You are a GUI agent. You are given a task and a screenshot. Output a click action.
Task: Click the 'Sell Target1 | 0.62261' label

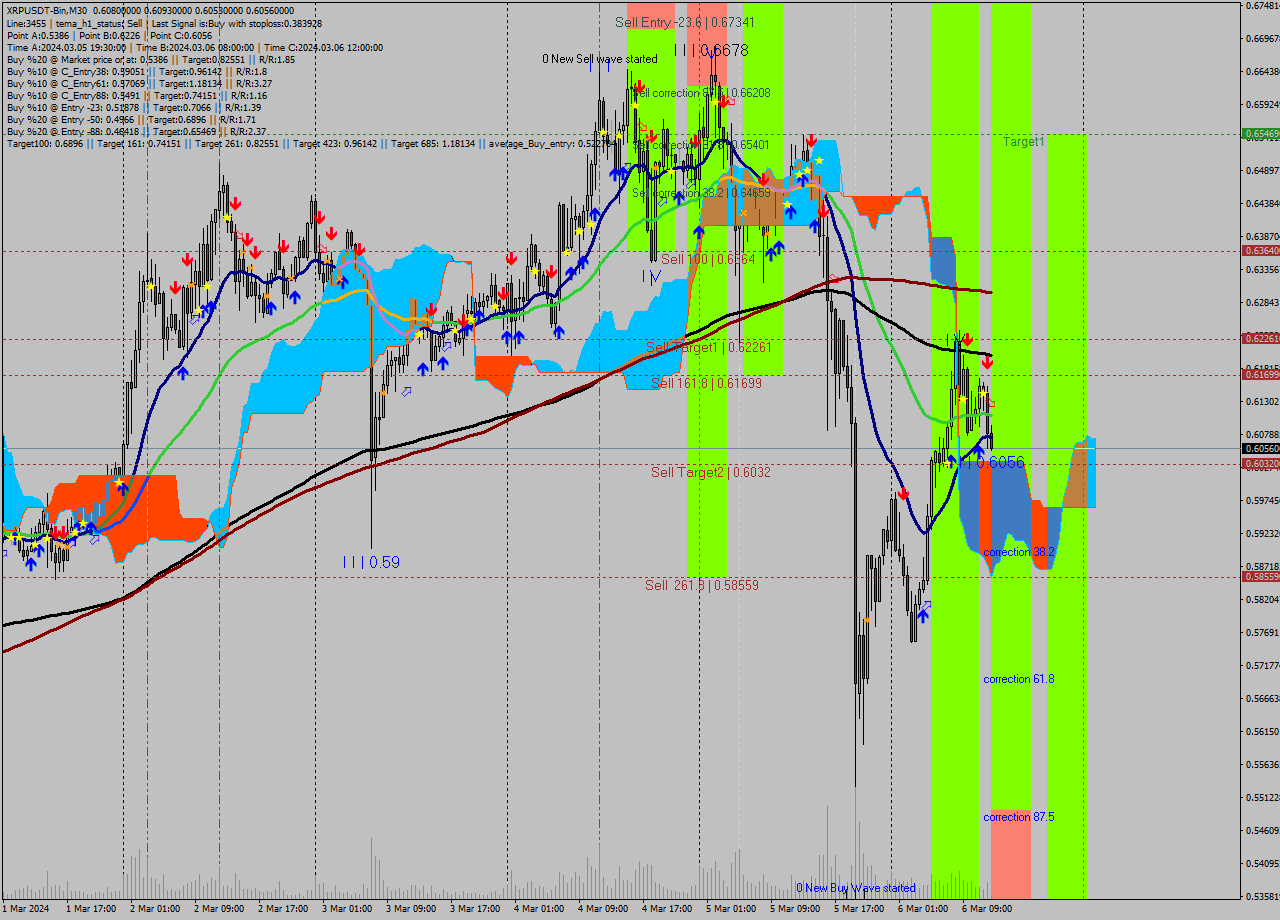point(708,347)
